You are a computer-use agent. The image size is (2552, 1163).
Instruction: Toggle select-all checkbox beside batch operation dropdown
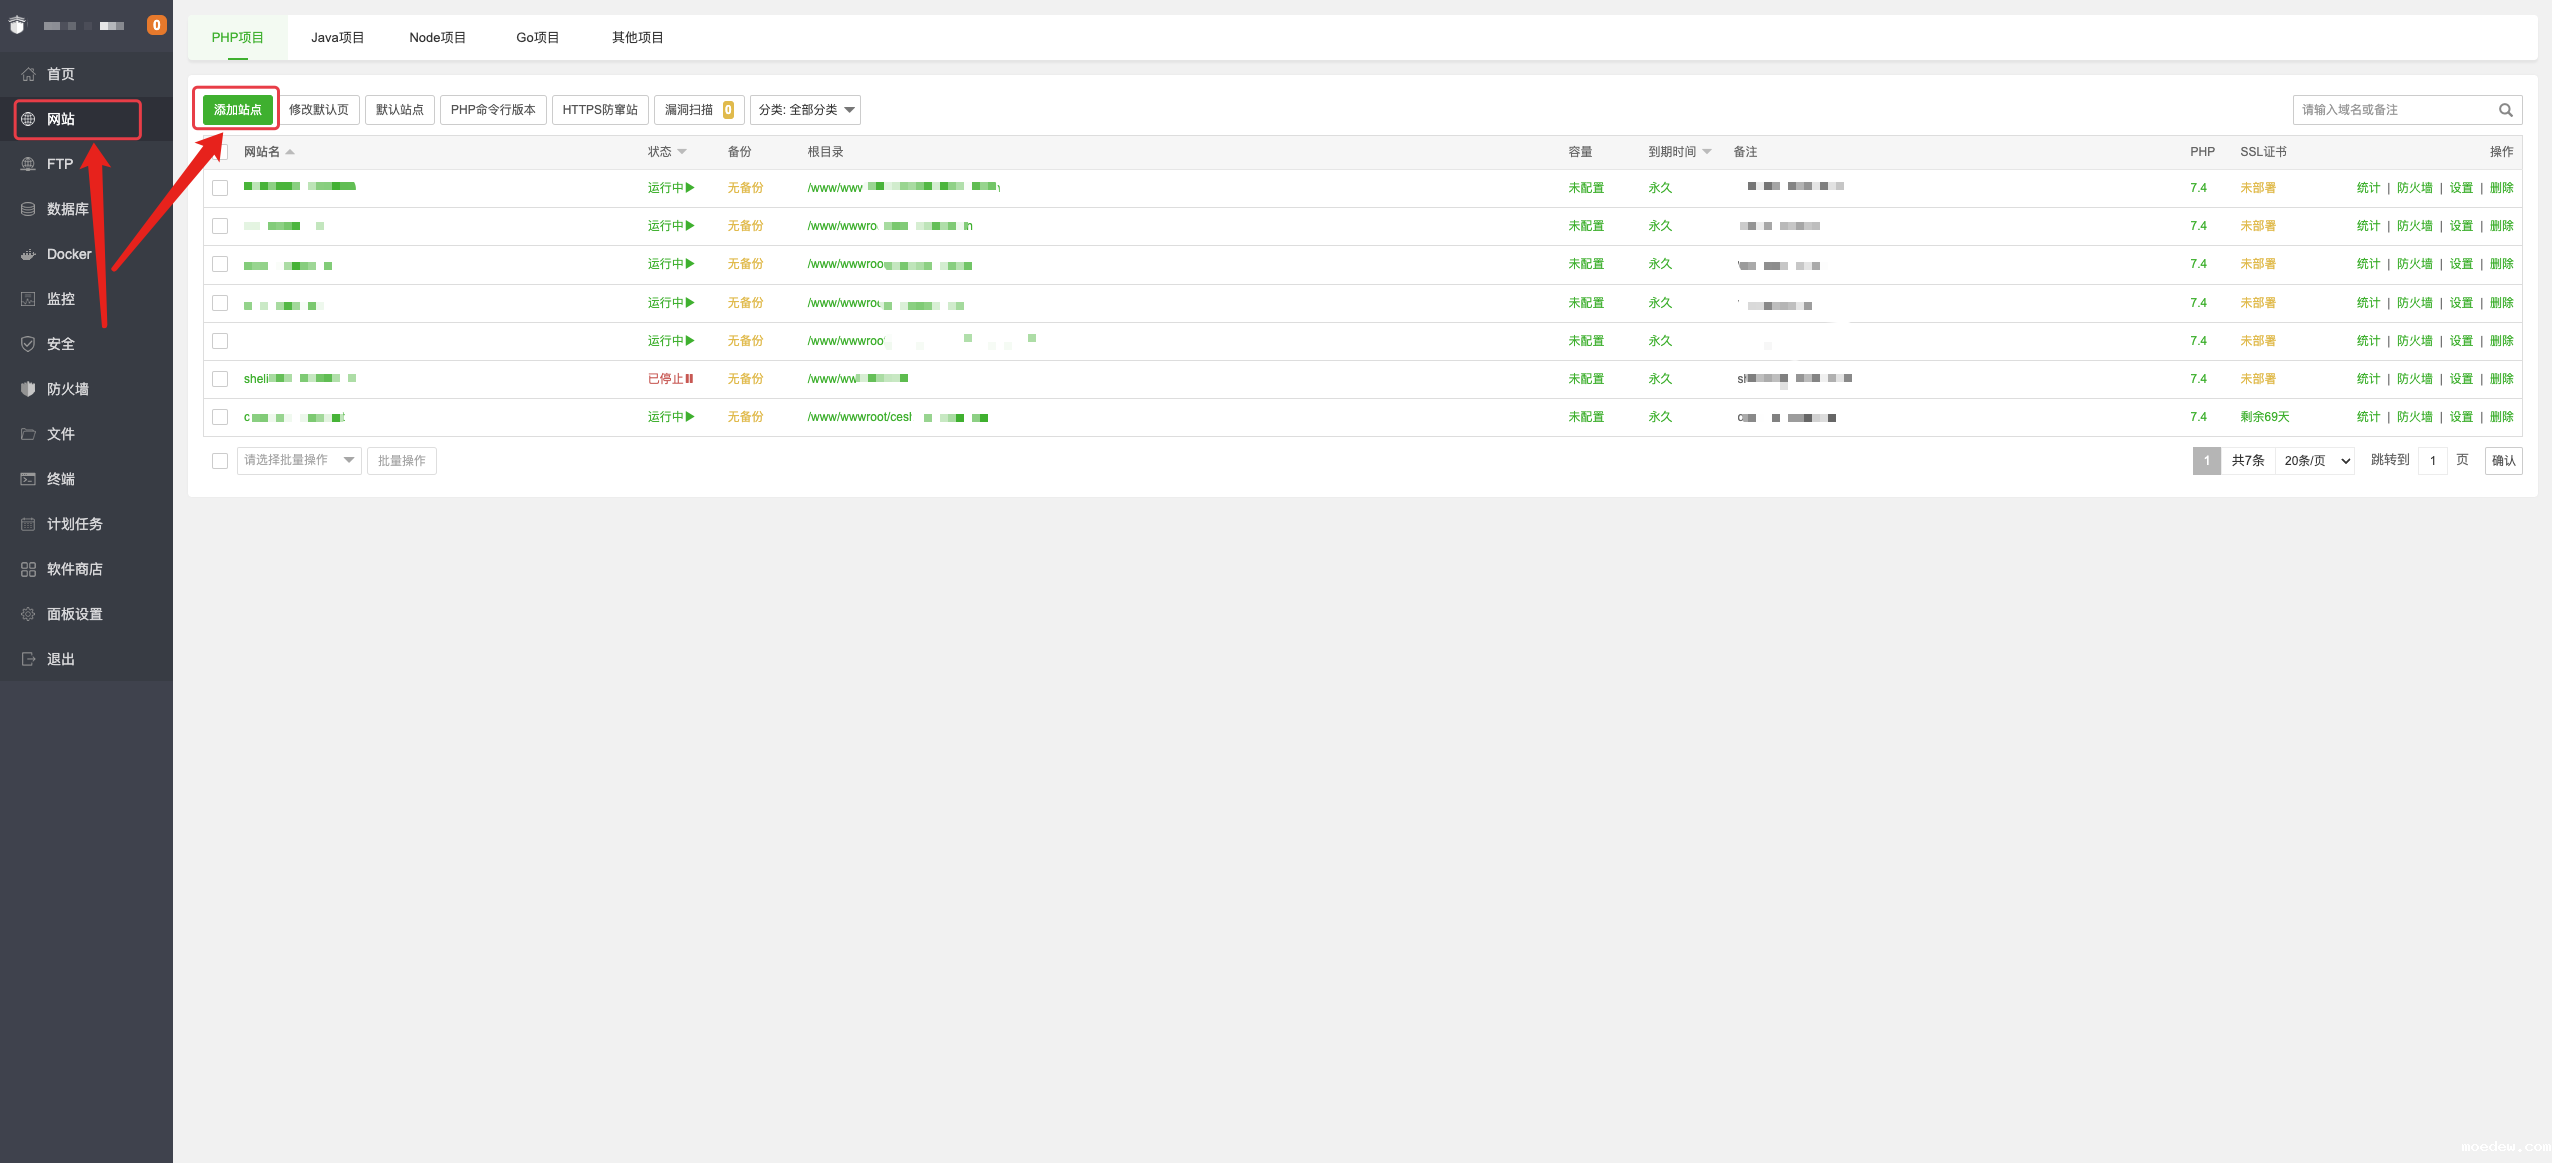pyautogui.click(x=220, y=461)
